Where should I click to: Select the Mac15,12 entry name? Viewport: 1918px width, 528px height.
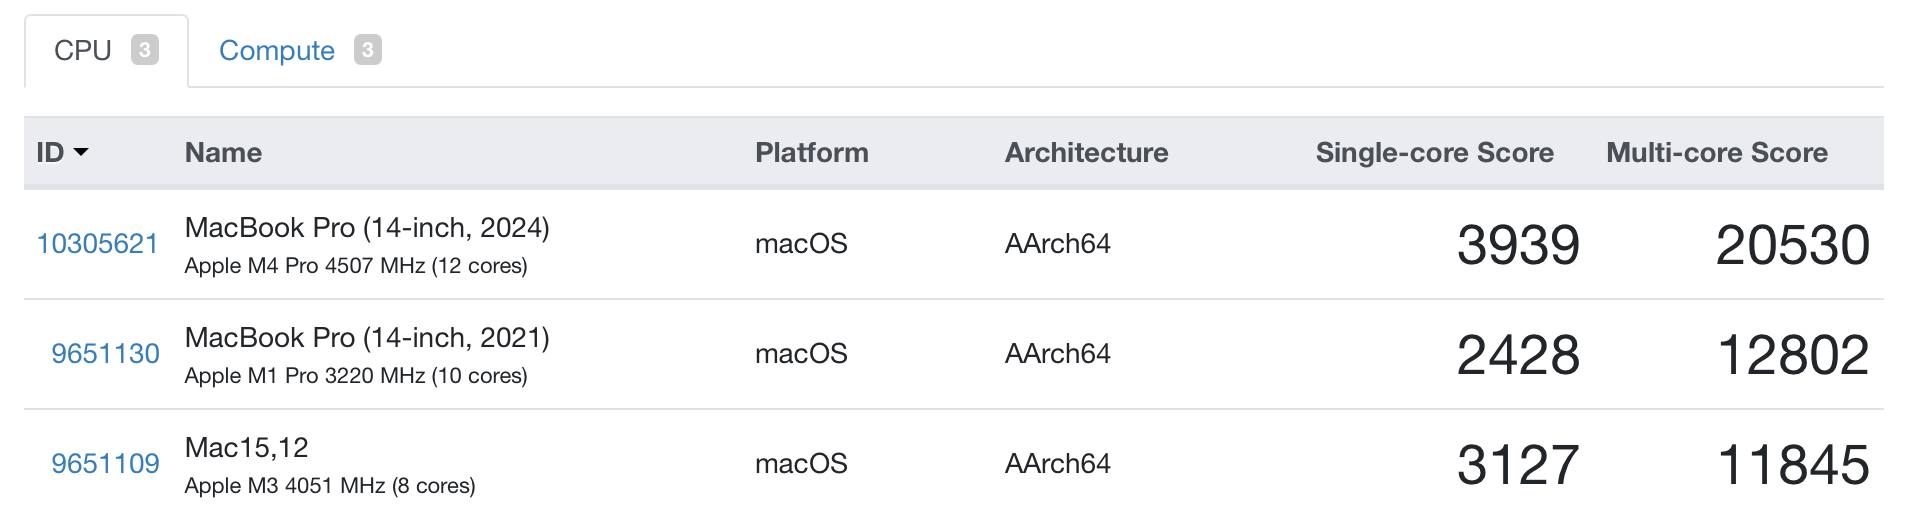(x=246, y=448)
